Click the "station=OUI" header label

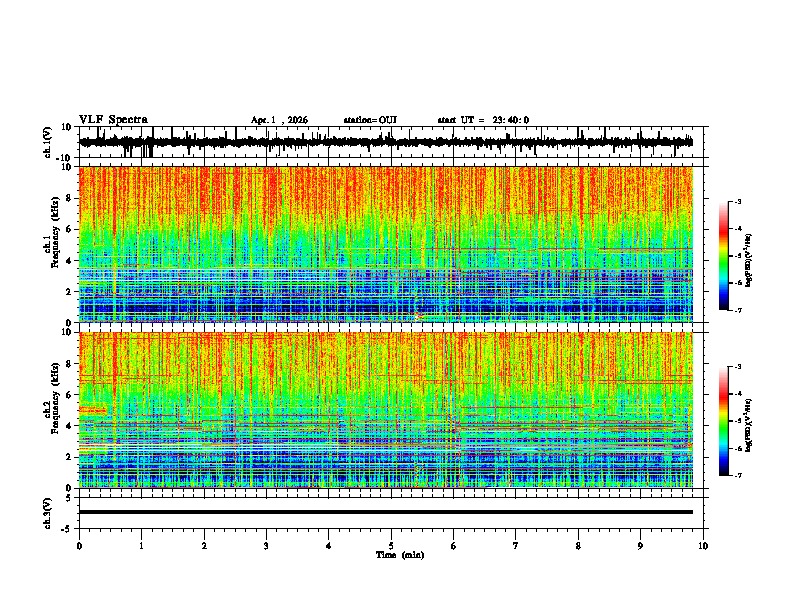coord(370,120)
